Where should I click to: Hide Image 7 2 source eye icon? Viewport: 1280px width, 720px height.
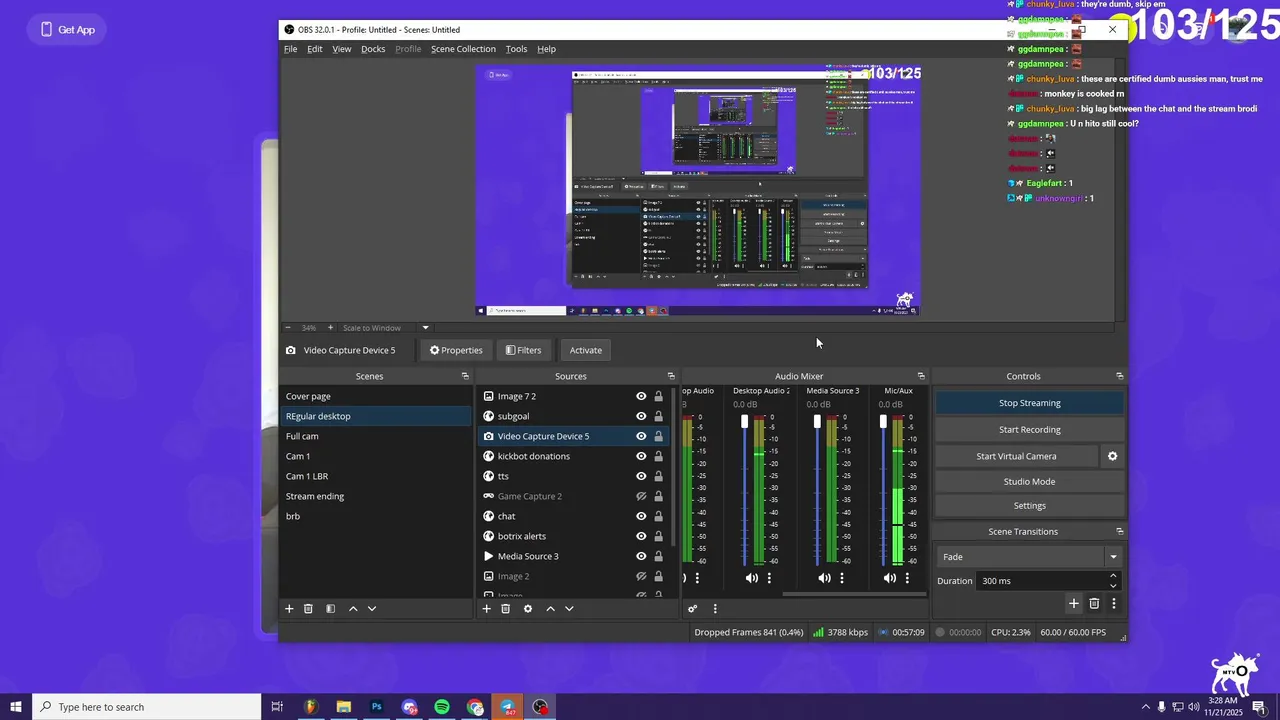point(641,396)
